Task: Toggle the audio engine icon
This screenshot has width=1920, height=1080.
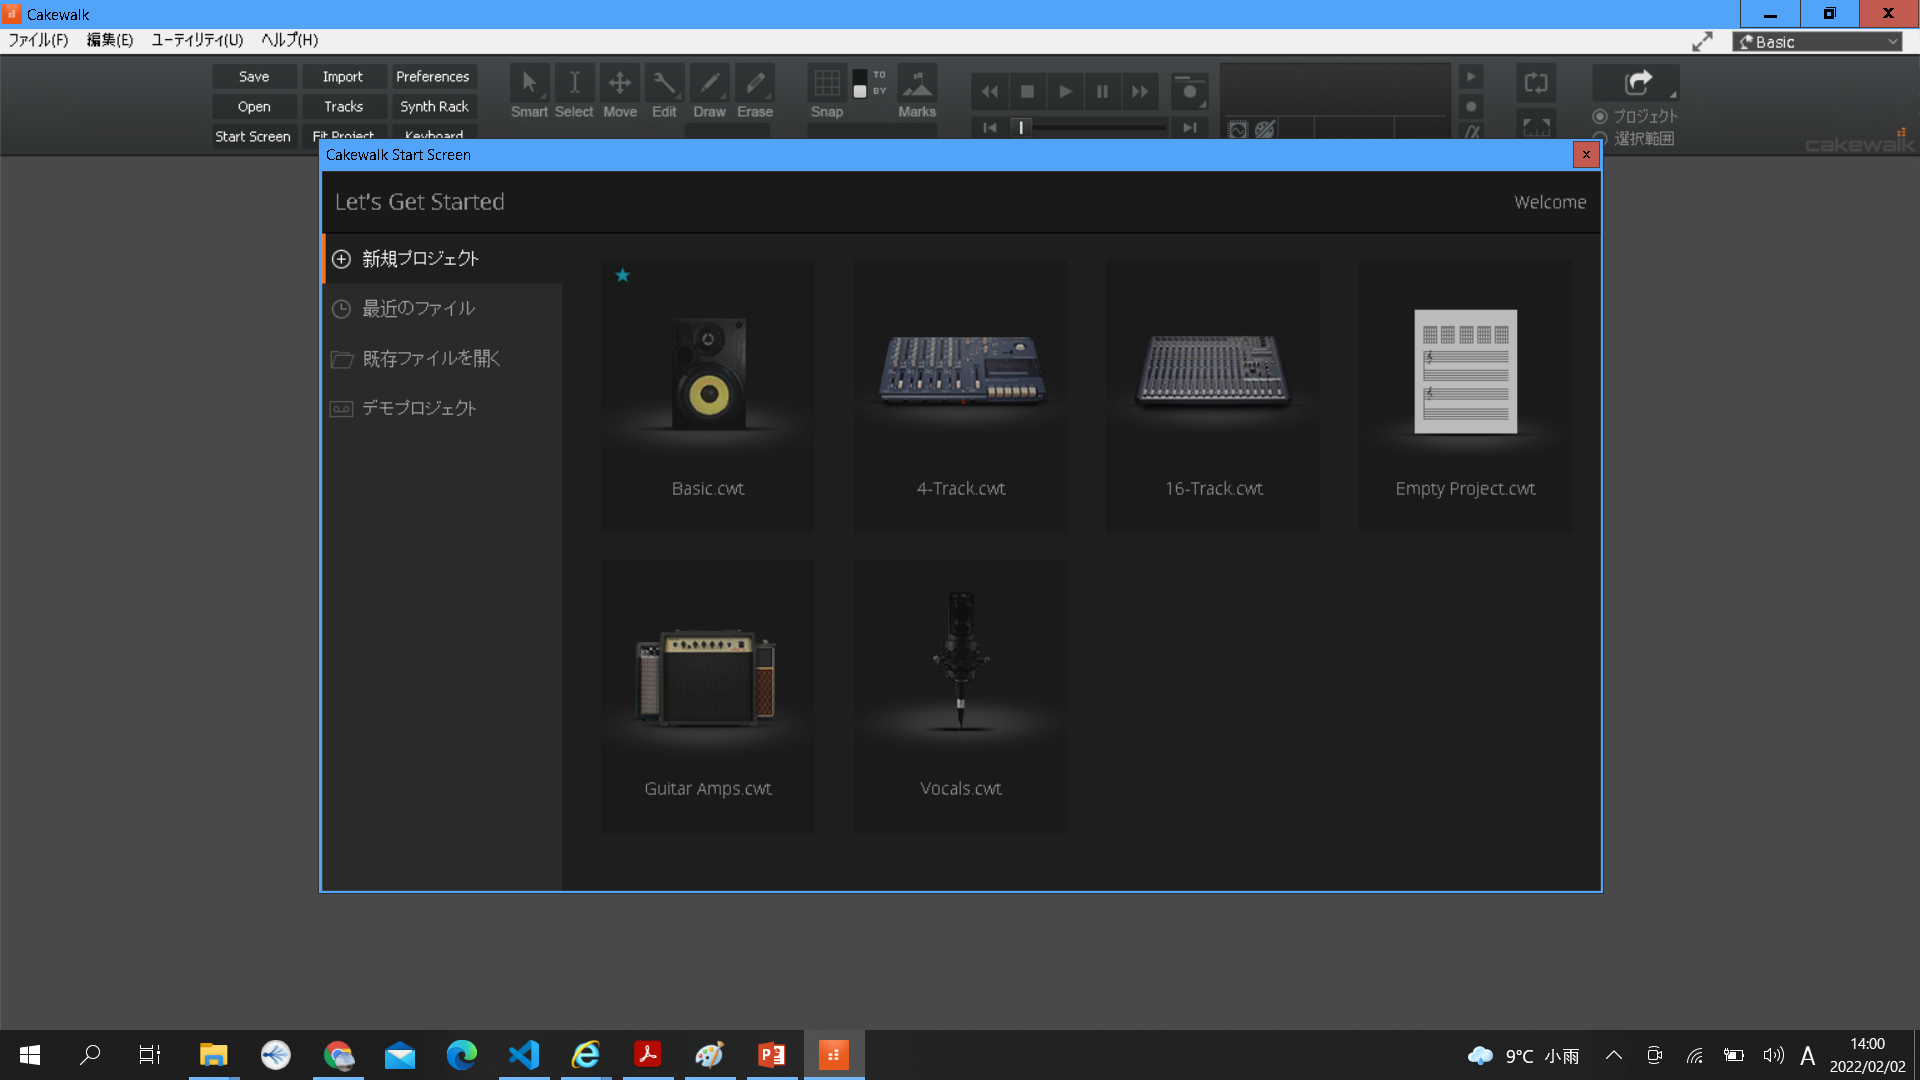Action: click(1238, 130)
